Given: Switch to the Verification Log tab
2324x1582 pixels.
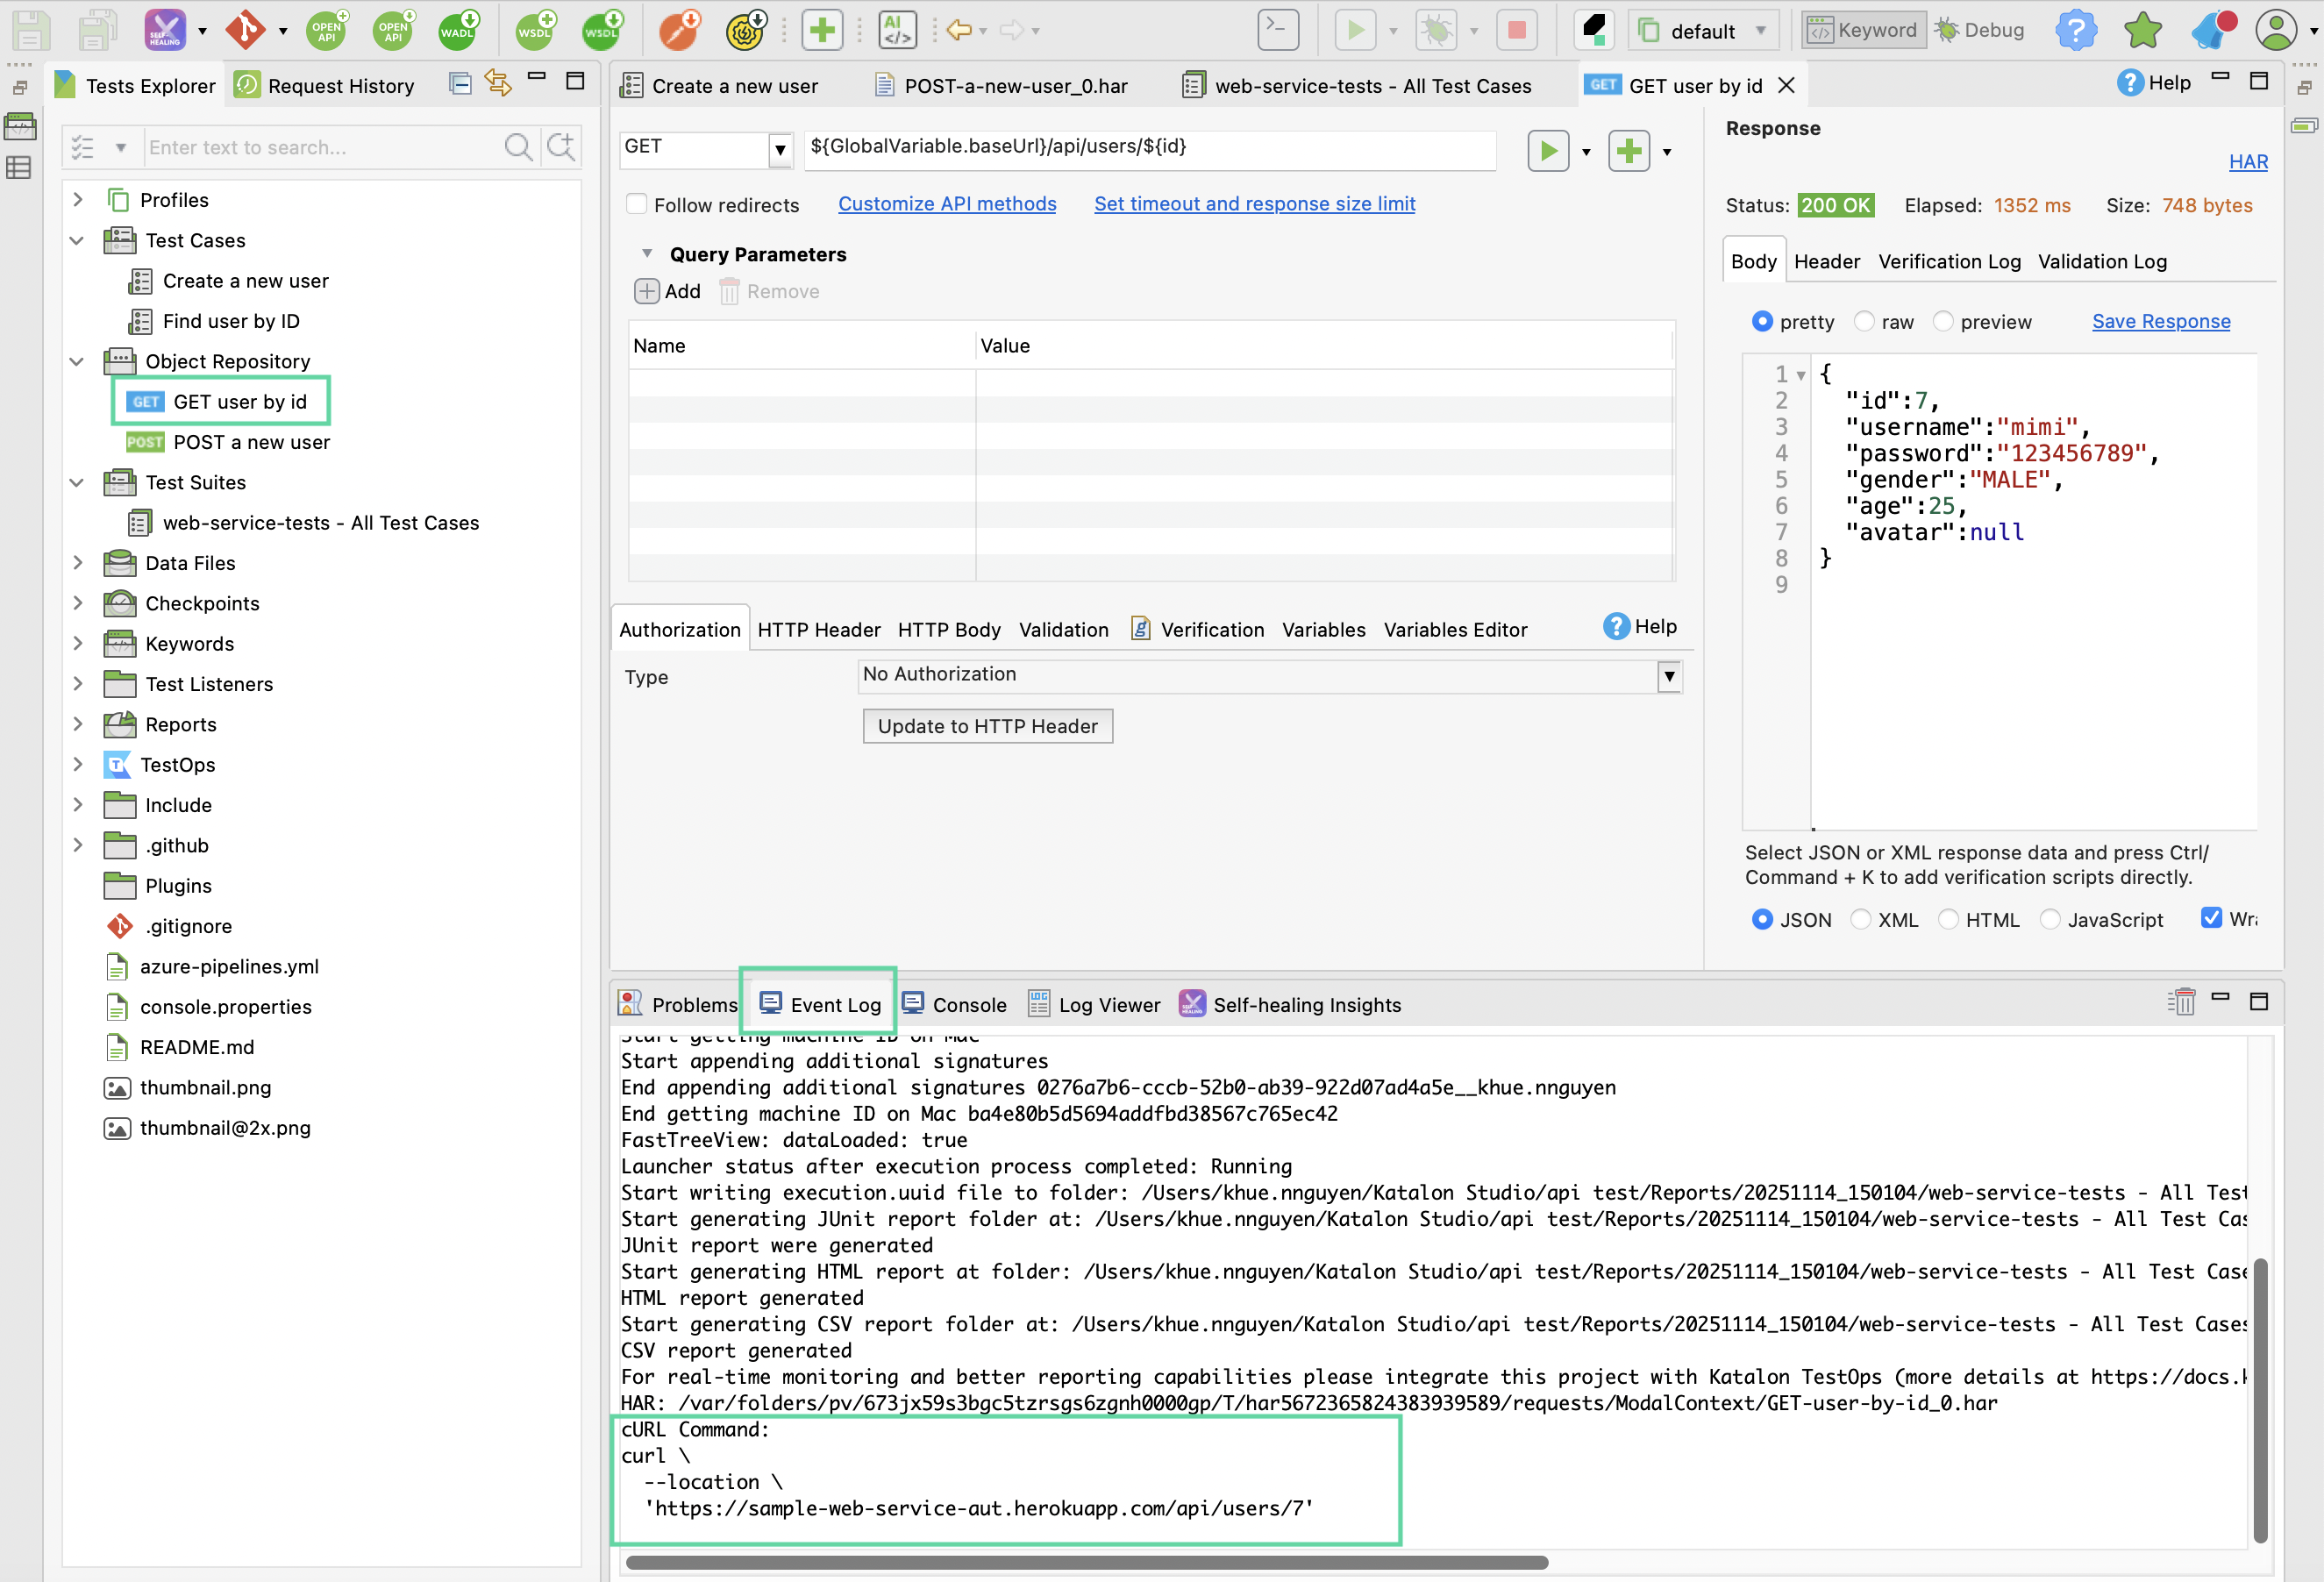Looking at the screenshot, I should click(1948, 261).
